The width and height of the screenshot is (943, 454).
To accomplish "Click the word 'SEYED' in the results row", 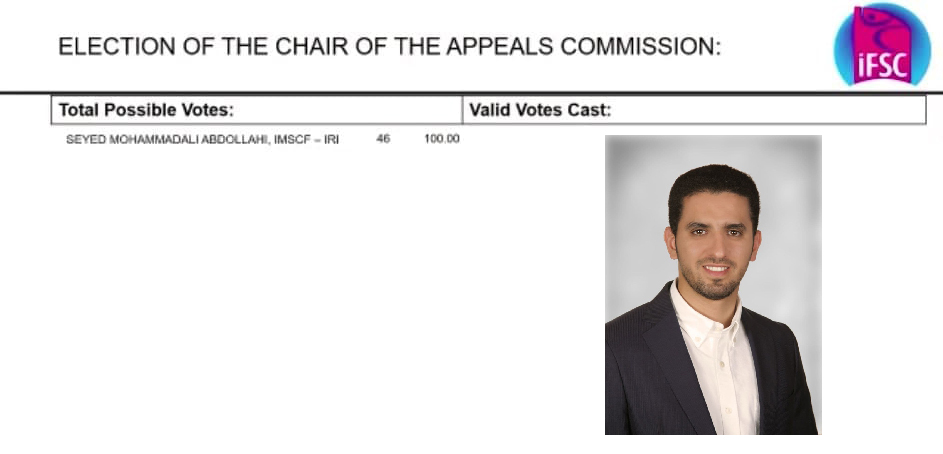I will (82, 139).
